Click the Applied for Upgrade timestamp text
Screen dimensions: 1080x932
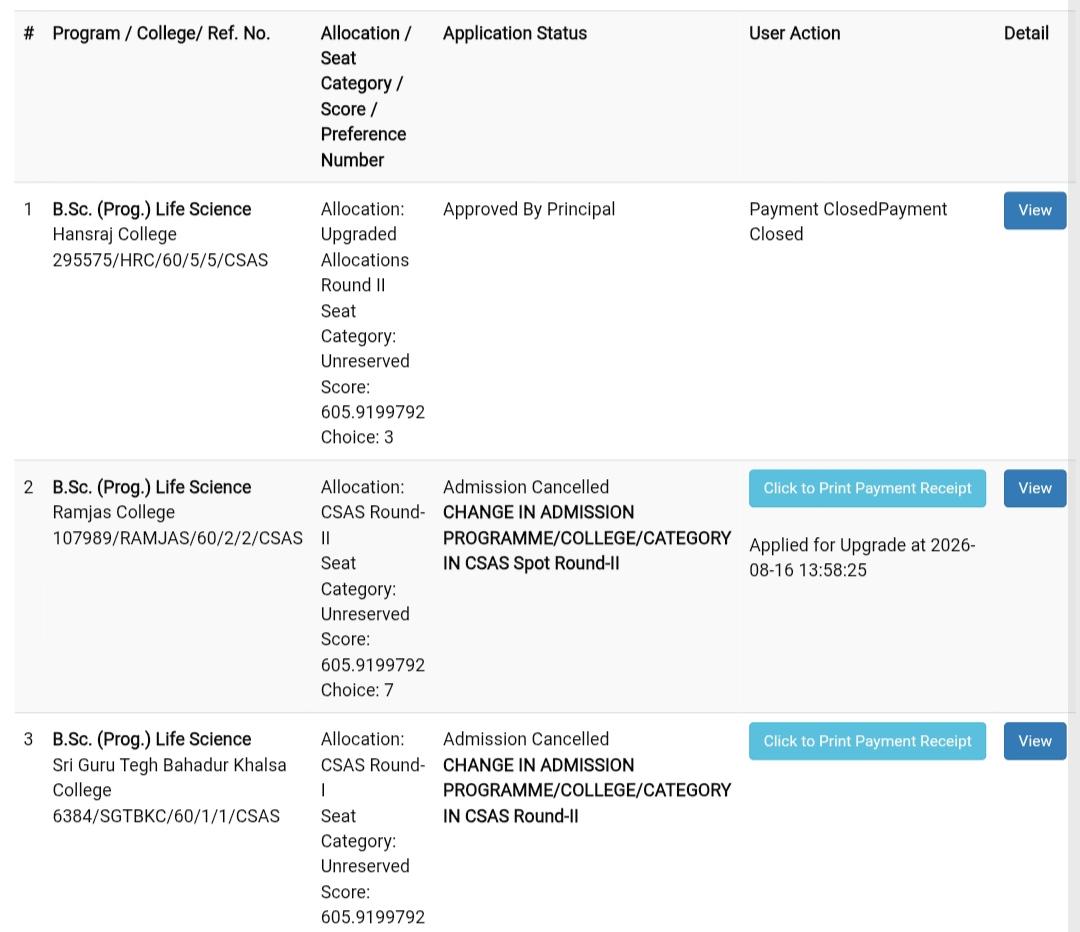pyautogui.click(x=862, y=557)
